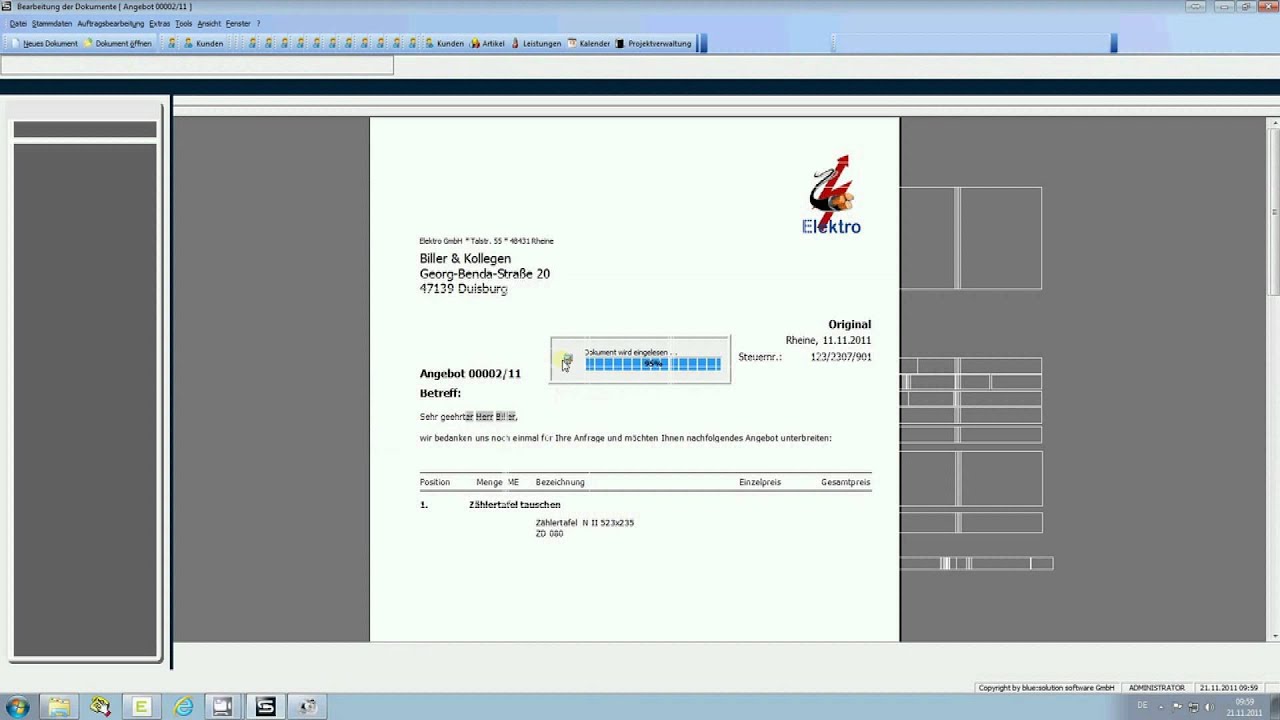
Task: Click the Original label on the document
Action: pyautogui.click(x=849, y=324)
